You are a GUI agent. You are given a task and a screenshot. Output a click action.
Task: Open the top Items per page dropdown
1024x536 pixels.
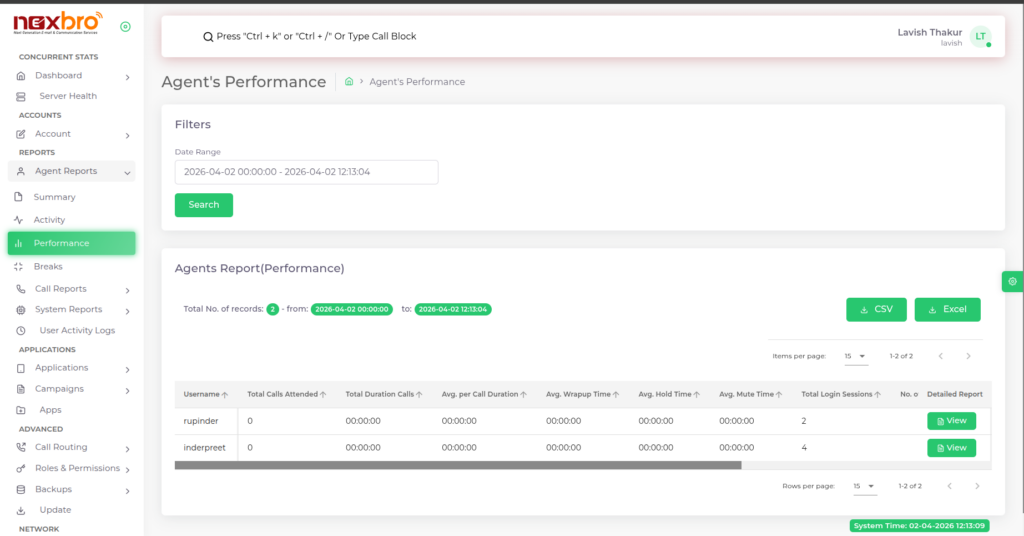point(855,356)
